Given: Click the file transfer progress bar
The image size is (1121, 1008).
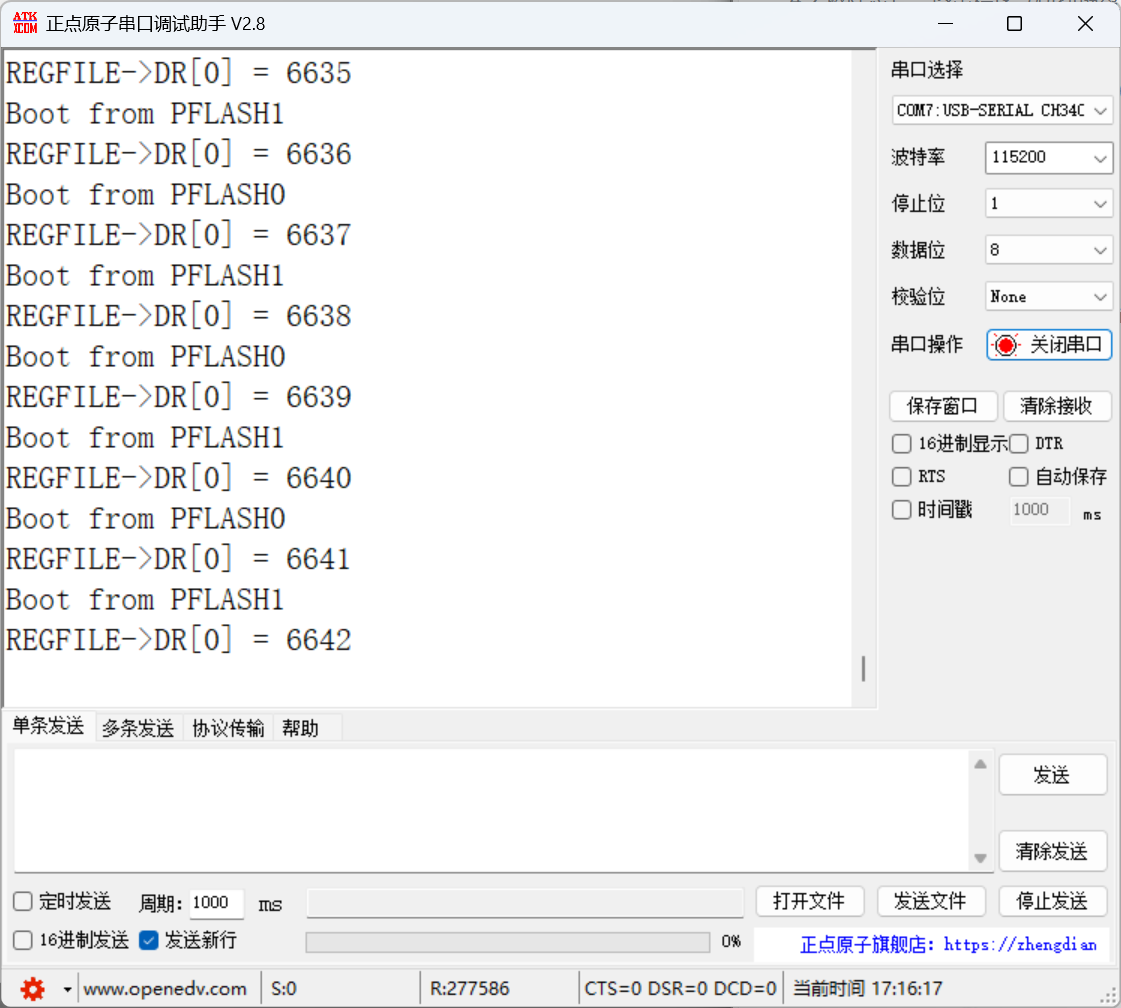Looking at the screenshot, I should point(508,942).
